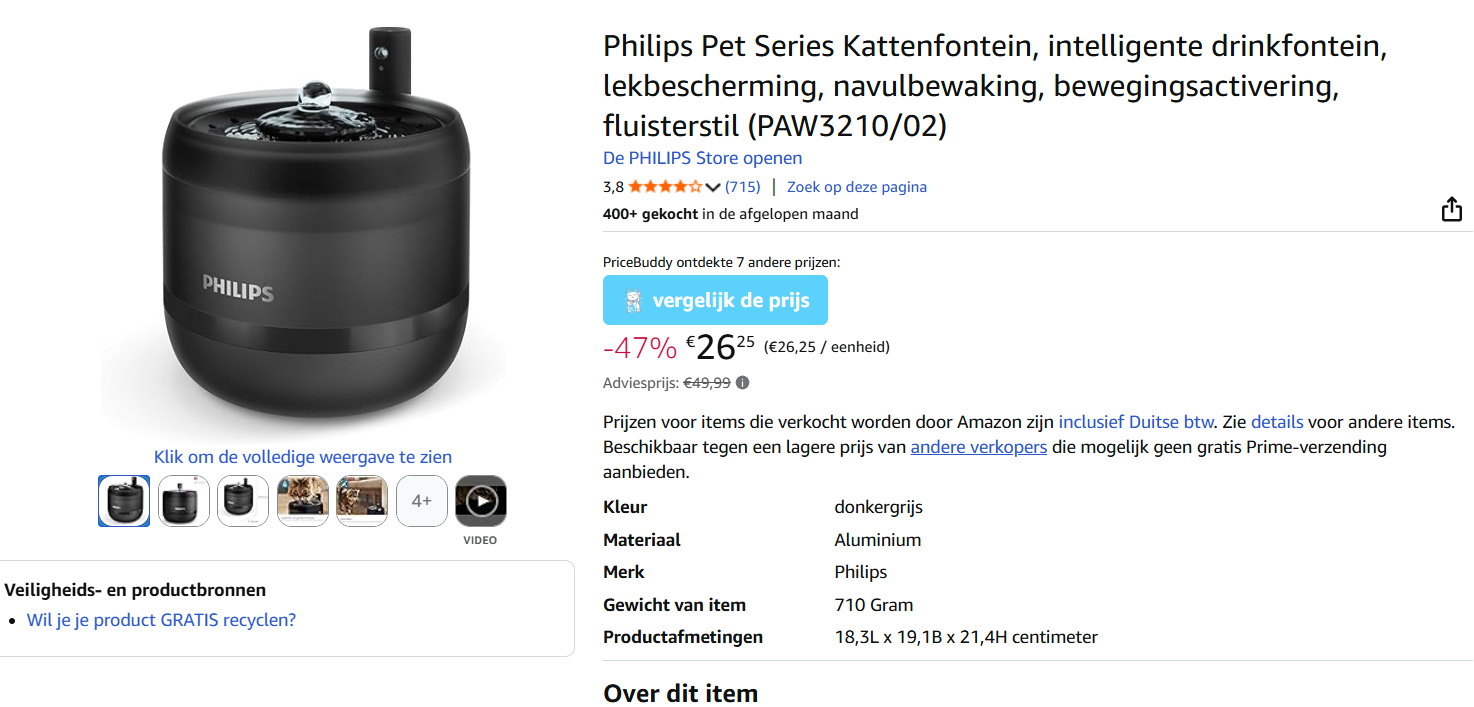Click the 4+ tile to see more images
This screenshot has height=707, width=1474.
pos(421,500)
